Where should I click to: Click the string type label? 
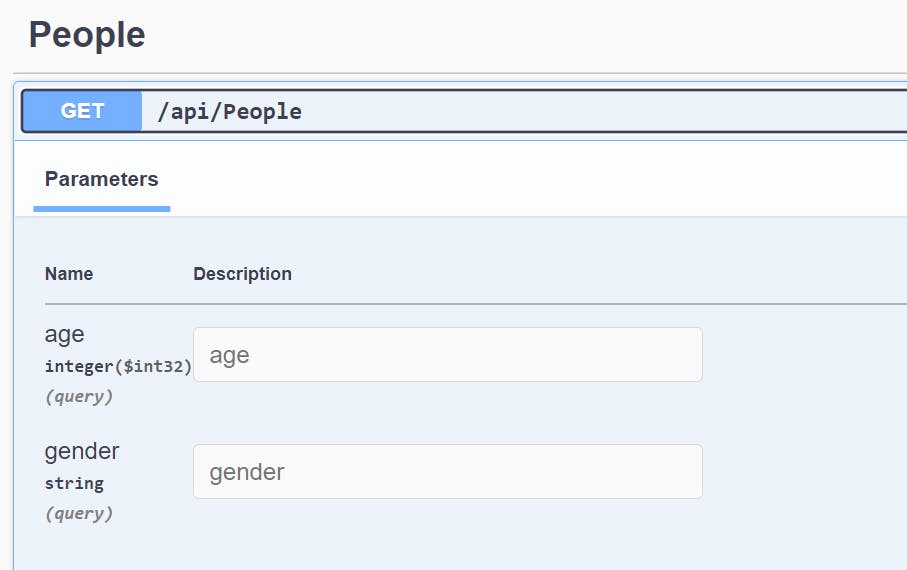[74, 483]
